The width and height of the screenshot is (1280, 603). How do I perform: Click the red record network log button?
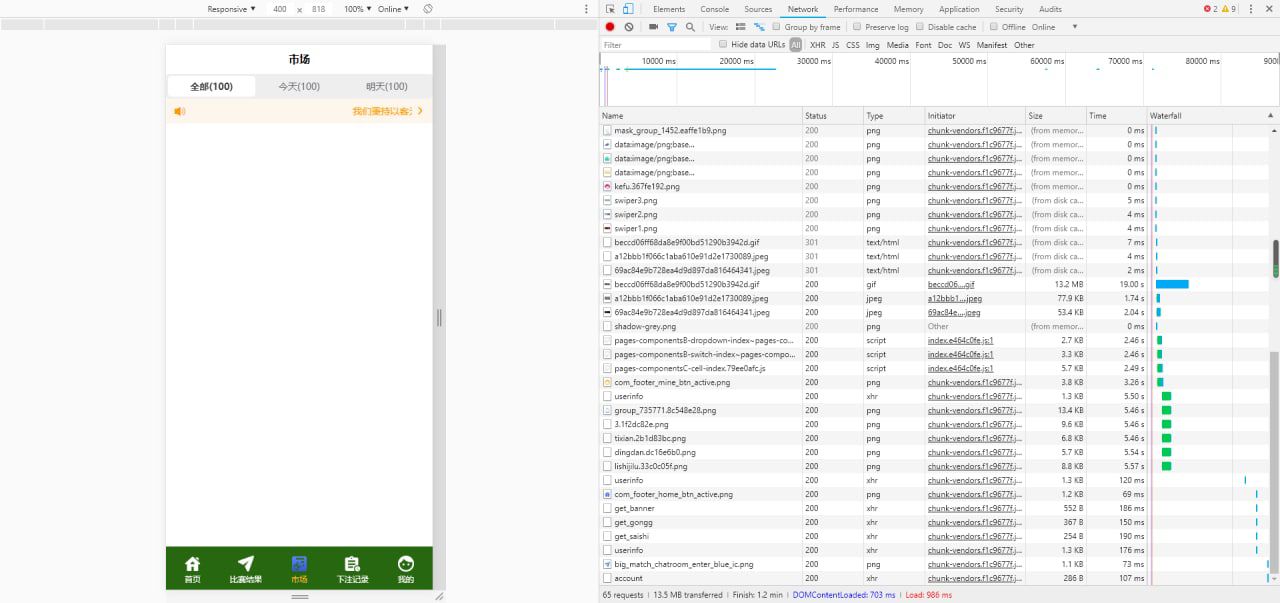click(610, 27)
